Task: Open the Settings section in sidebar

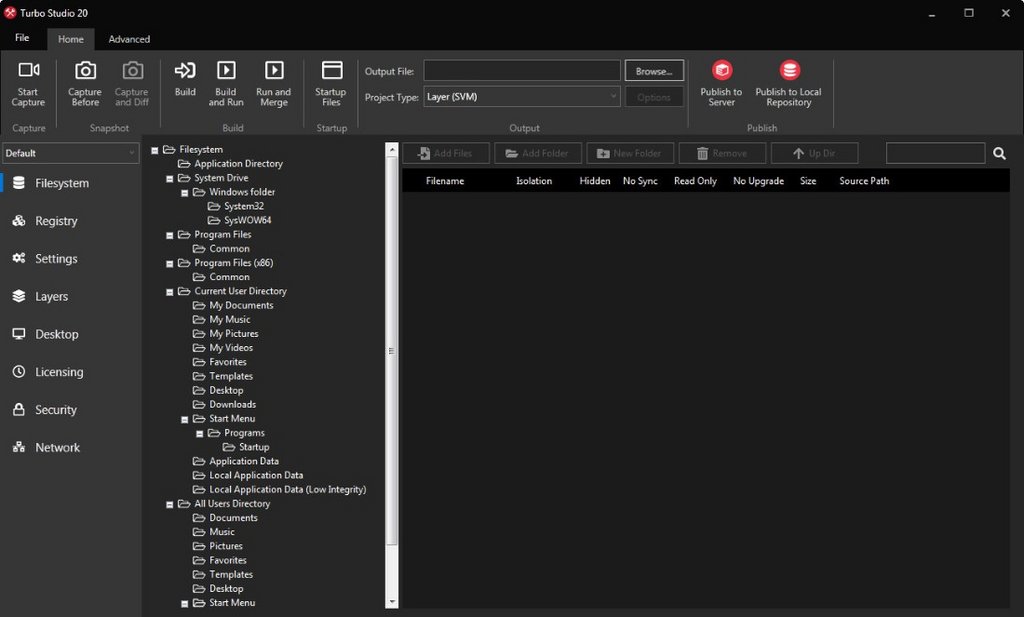Action: coord(71,259)
